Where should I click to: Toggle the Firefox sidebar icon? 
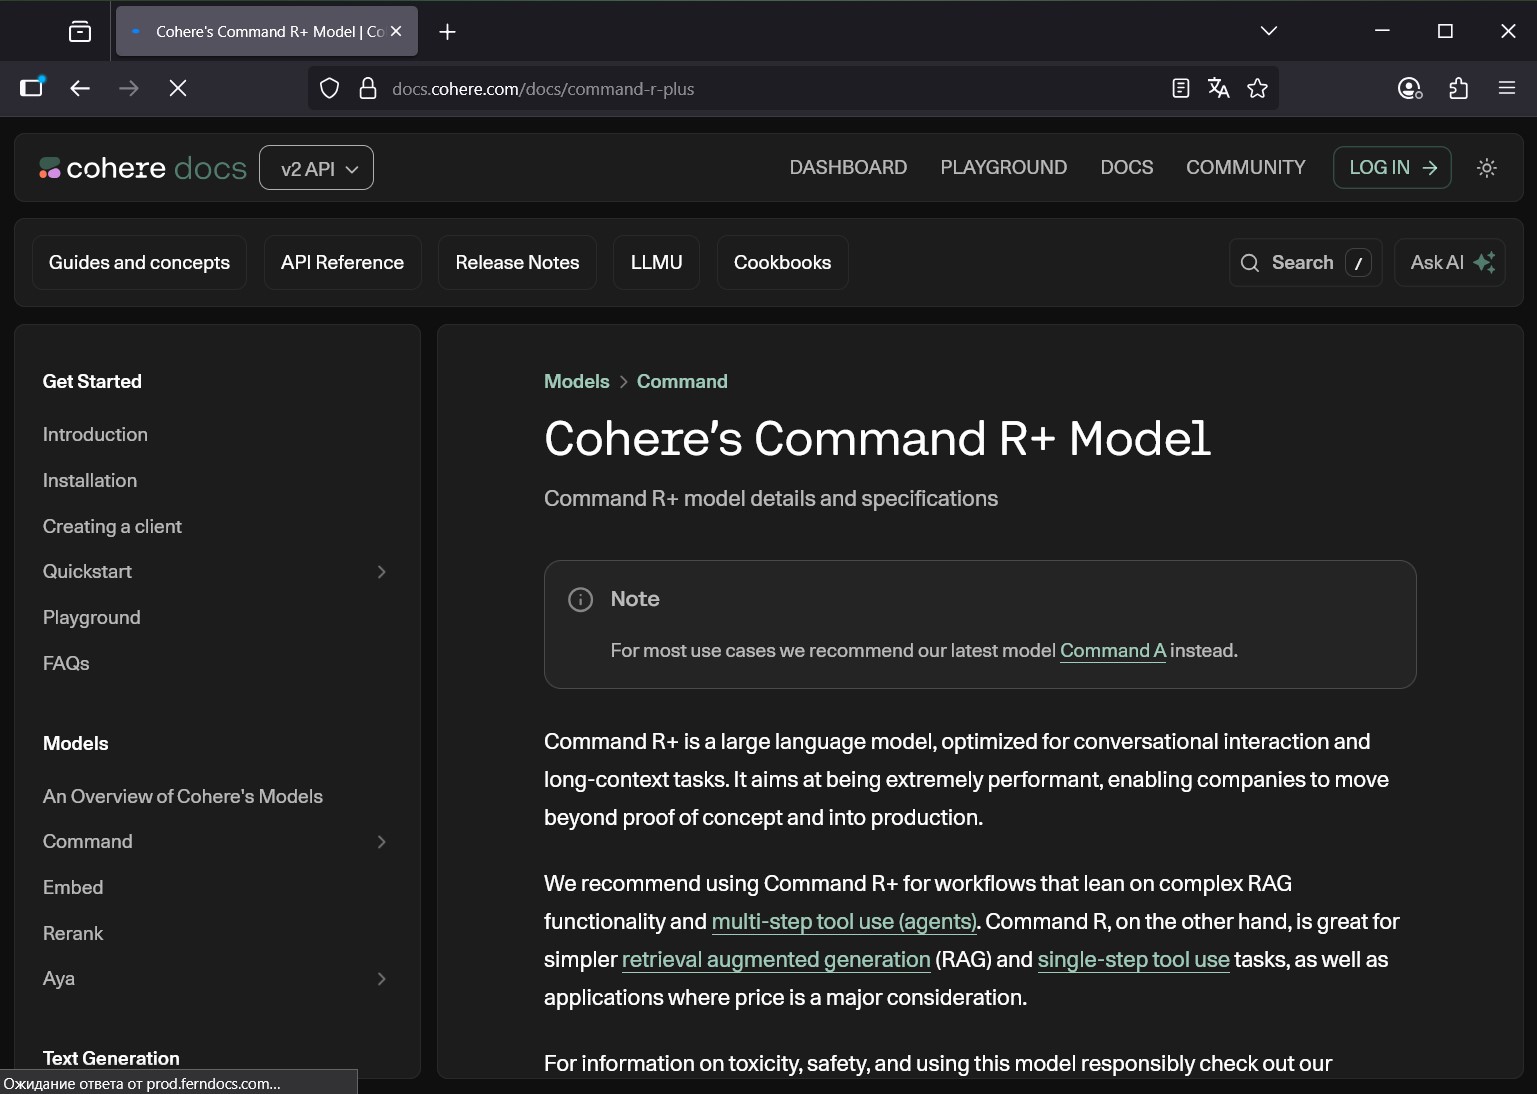pyautogui.click(x=32, y=88)
